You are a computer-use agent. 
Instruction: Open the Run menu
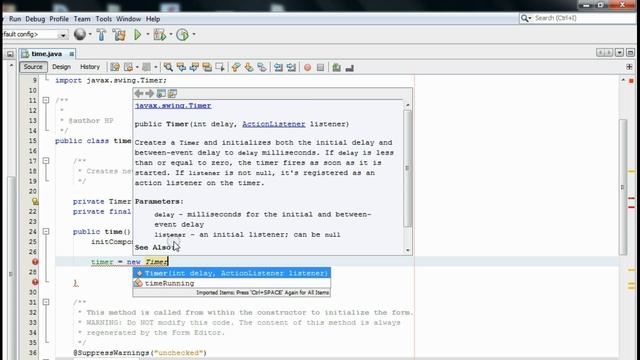click(x=15, y=19)
